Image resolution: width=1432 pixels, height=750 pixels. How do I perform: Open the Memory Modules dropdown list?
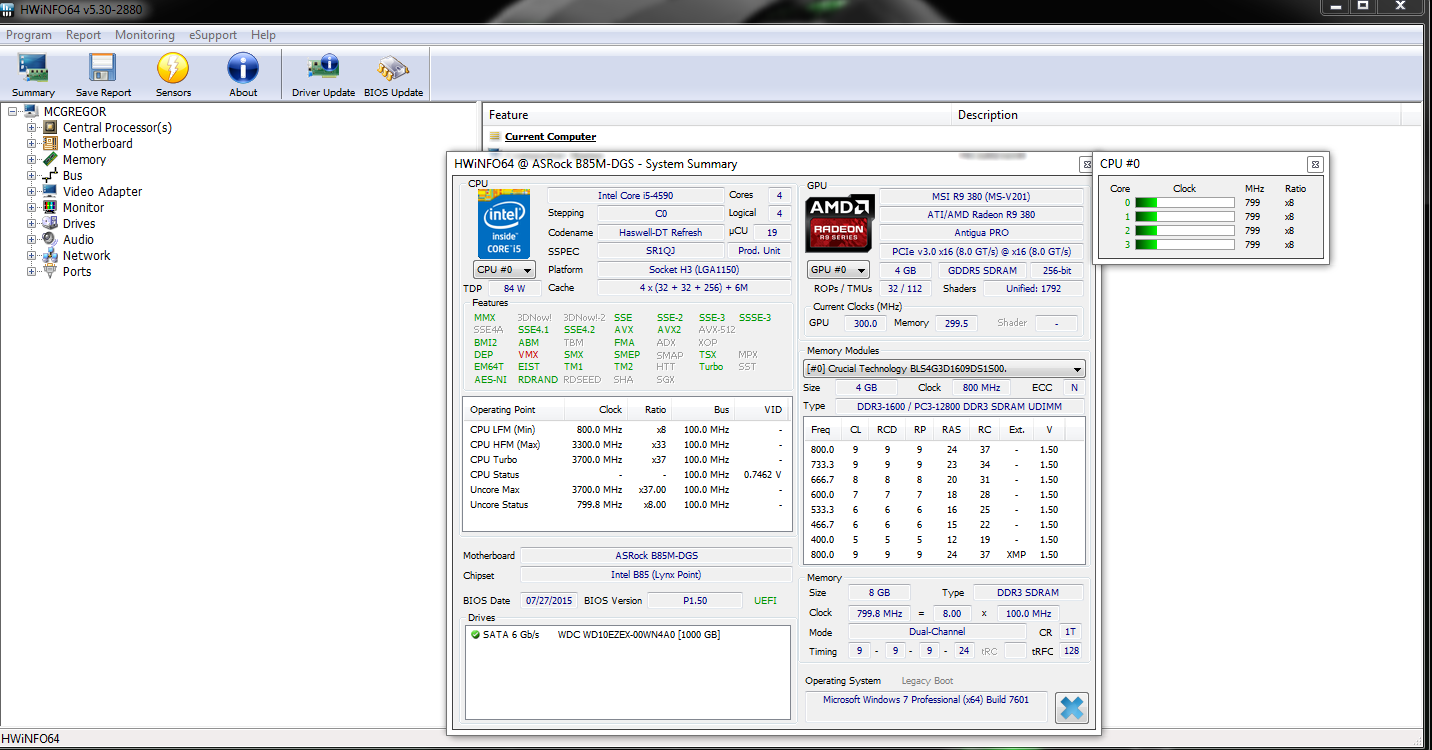click(x=945, y=369)
